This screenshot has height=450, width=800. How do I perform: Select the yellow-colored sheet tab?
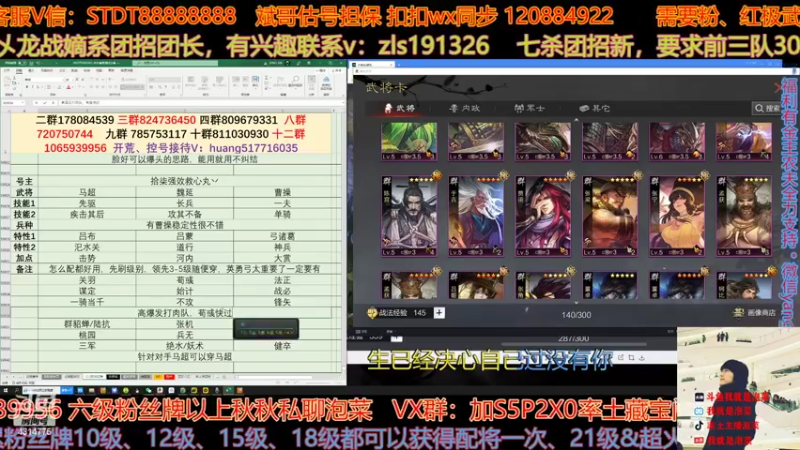[x=158, y=377]
